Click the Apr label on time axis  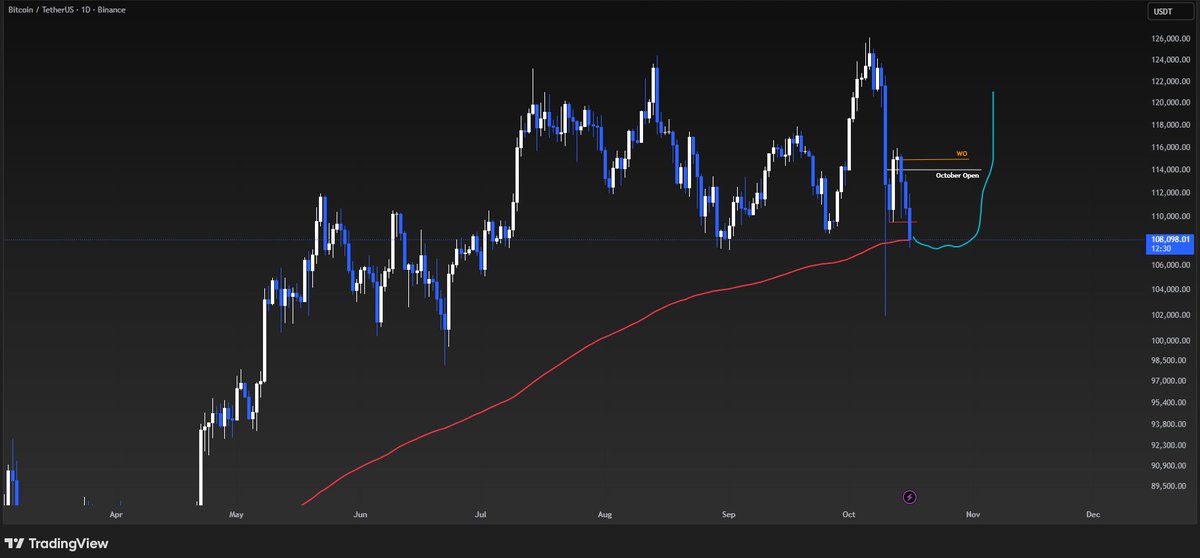116,515
